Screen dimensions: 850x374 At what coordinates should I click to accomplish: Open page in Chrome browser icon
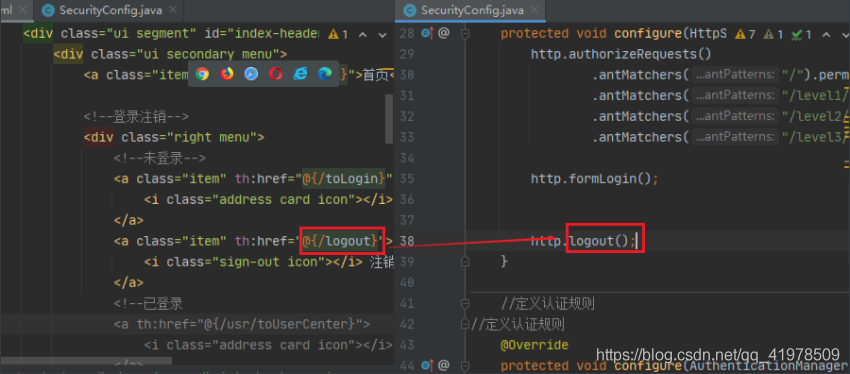coord(202,74)
